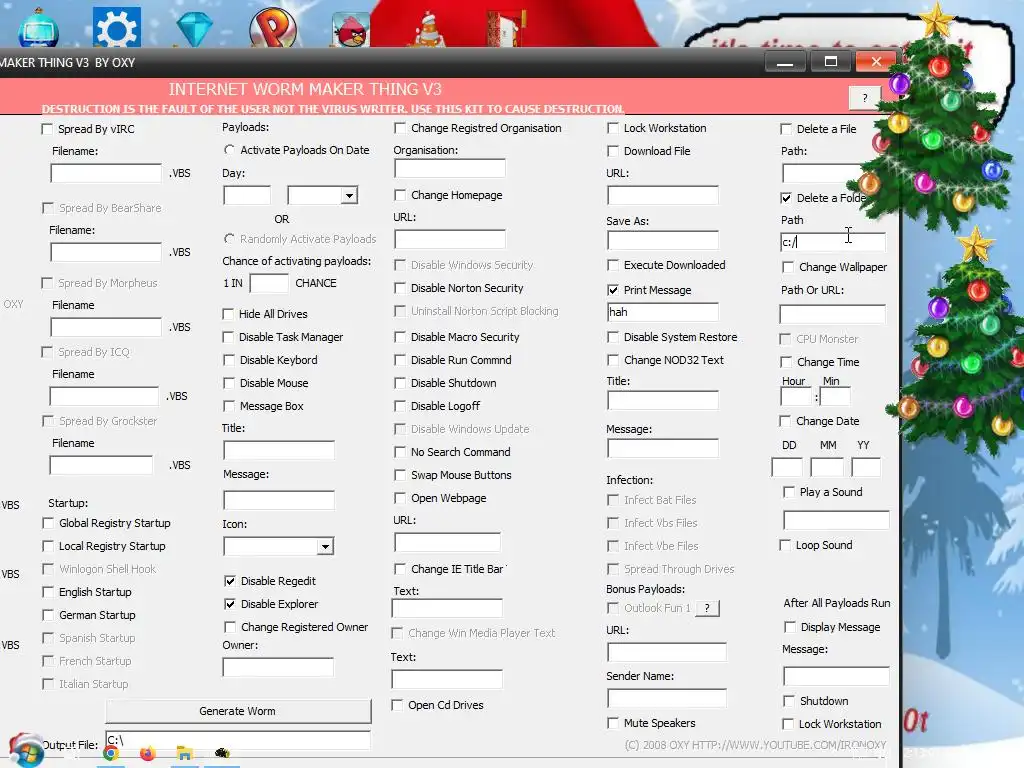
Task: Click the Change Homepage URL field
Action: point(450,239)
